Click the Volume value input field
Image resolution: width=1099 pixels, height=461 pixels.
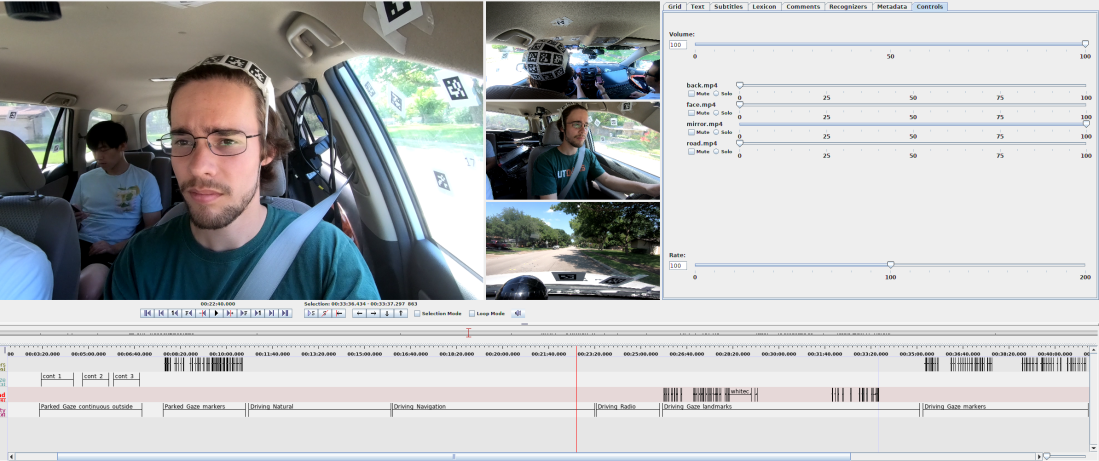point(677,45)
